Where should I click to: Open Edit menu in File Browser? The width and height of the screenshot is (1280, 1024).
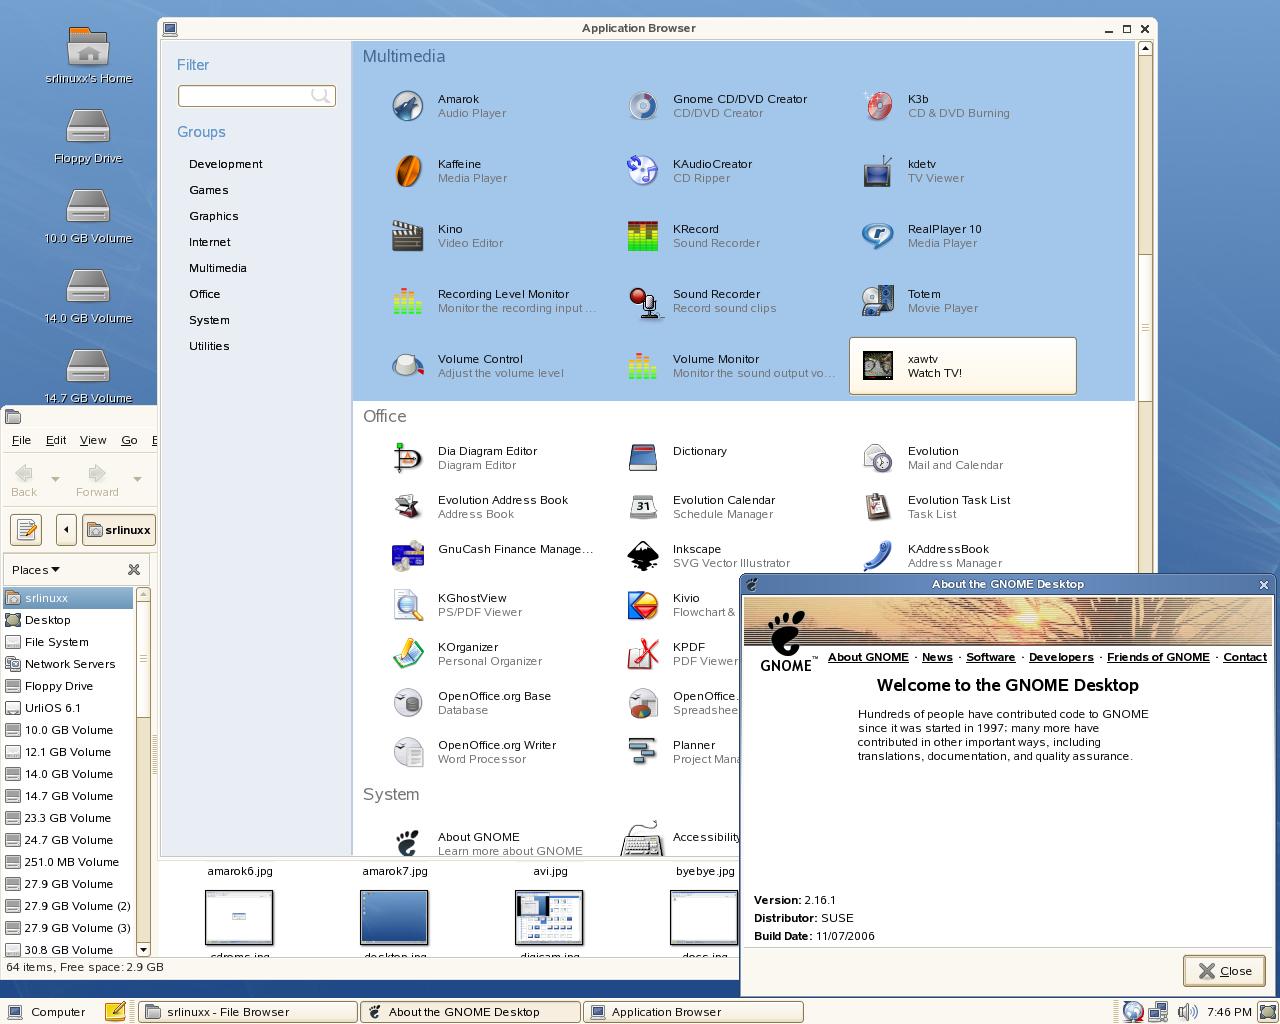pos(56,440)
